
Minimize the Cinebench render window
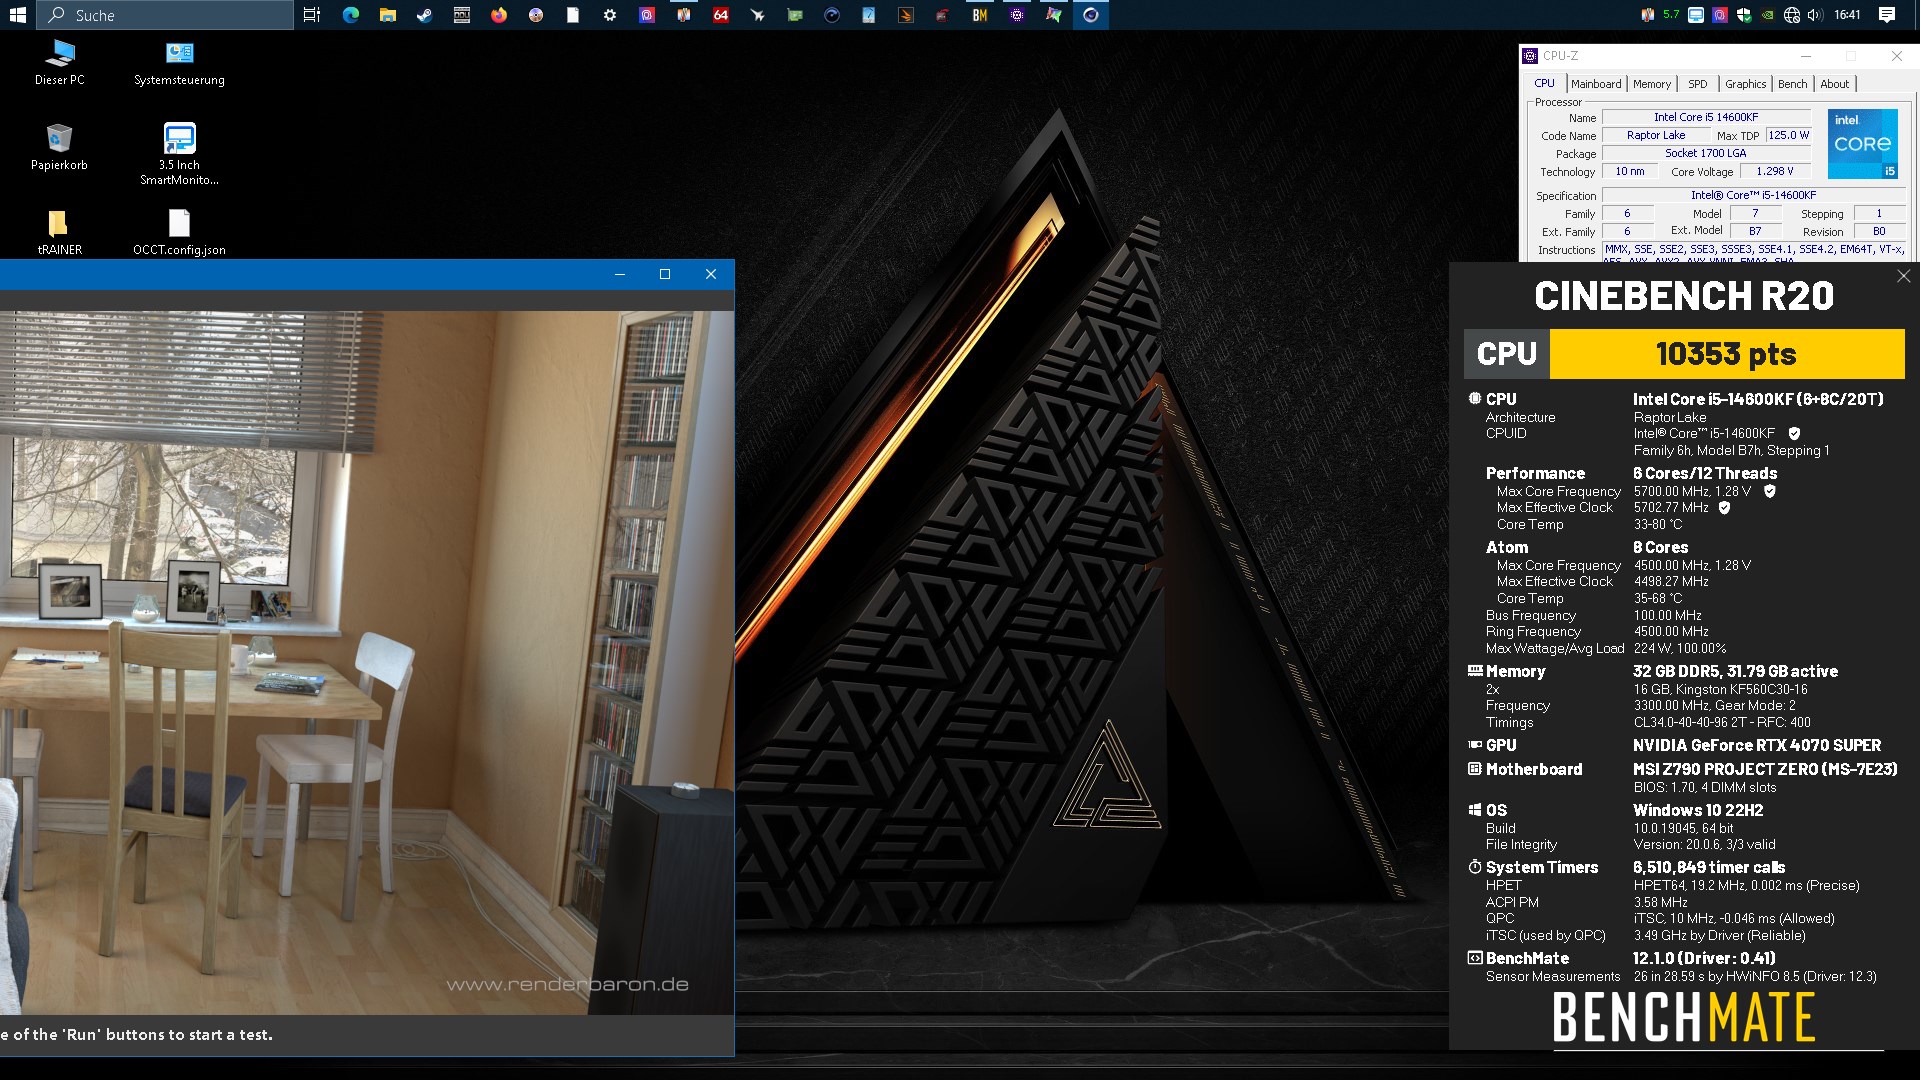(x=620, y=274)
